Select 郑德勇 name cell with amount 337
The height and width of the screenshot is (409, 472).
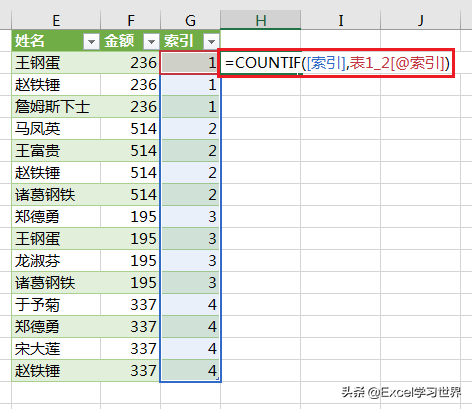[56, 327]
